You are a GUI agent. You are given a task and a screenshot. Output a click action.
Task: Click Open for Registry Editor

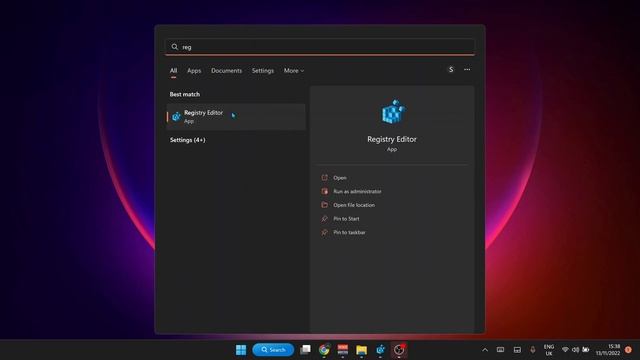coord(340,178)
